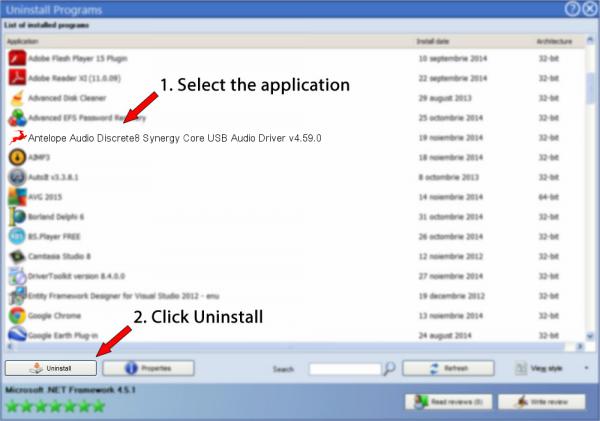Screen dimensions: 600x421
Task: Click the Uninstall button
Action: pos(51,368)
